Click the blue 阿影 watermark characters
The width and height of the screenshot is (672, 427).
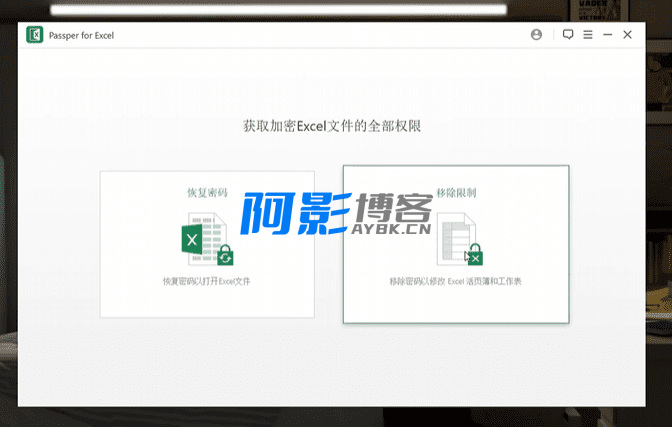tap(288, 214)
